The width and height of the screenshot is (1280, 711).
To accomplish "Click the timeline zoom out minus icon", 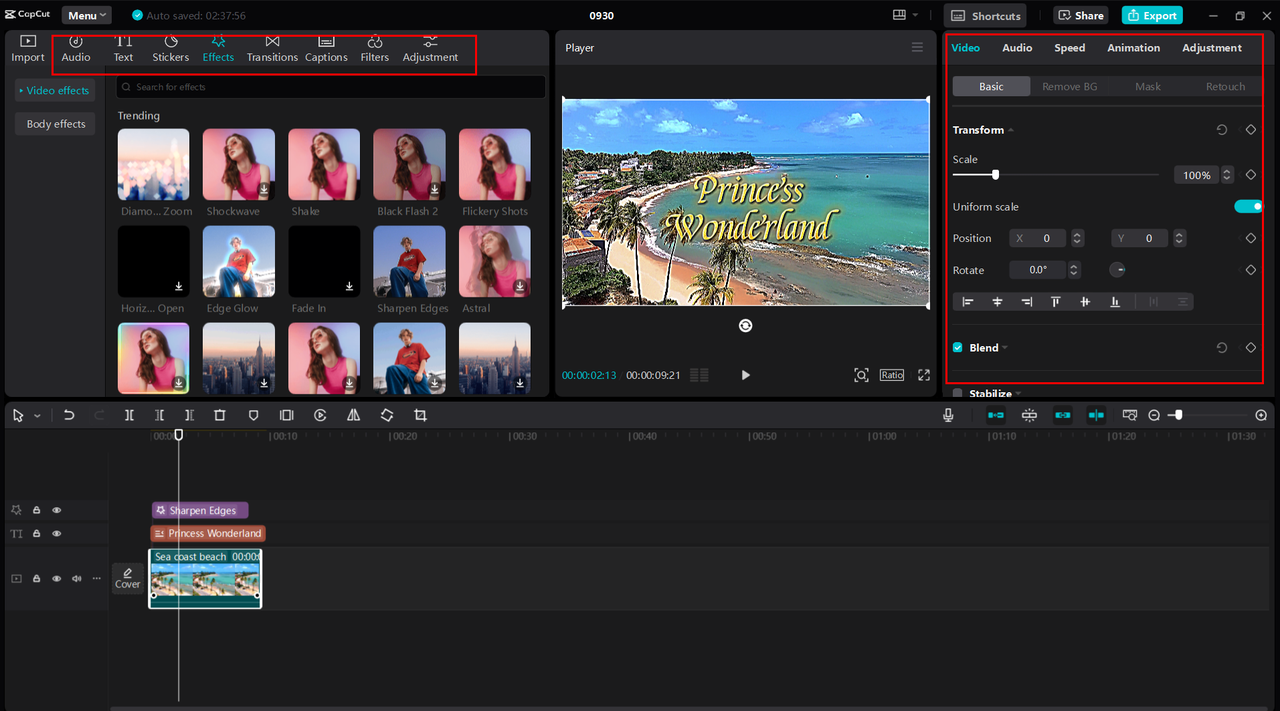I will point(1154,415).
